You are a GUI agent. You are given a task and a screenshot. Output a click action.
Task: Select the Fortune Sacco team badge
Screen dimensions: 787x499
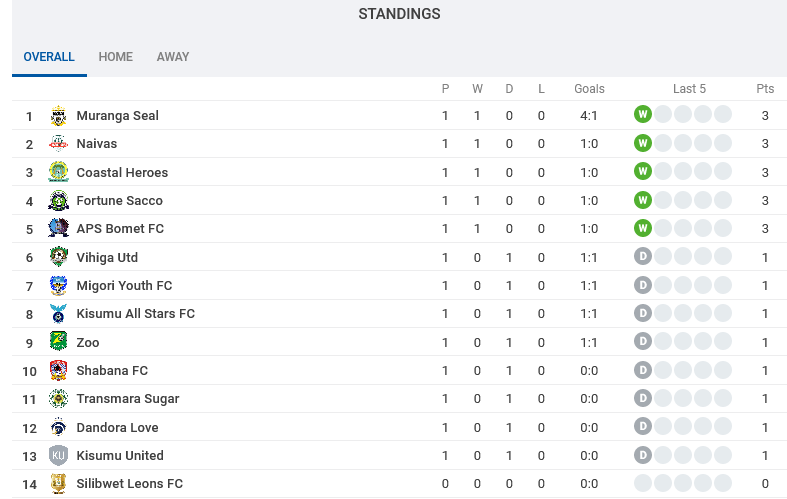pyautogui.click(x=59, y=200)
